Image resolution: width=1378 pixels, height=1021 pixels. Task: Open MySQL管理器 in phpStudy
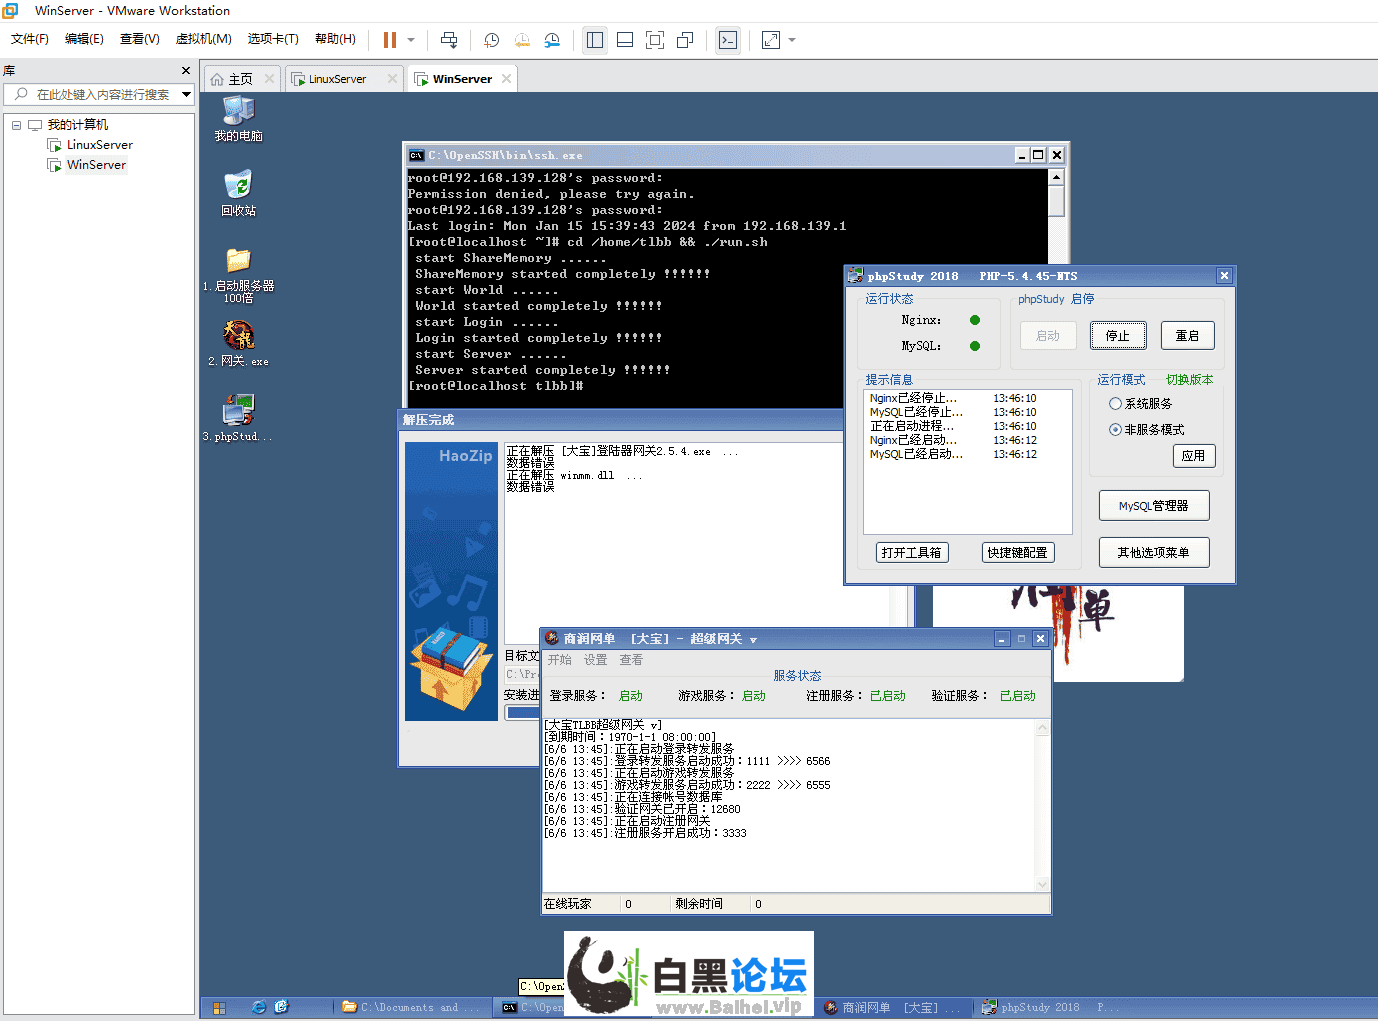[1154, 506]
